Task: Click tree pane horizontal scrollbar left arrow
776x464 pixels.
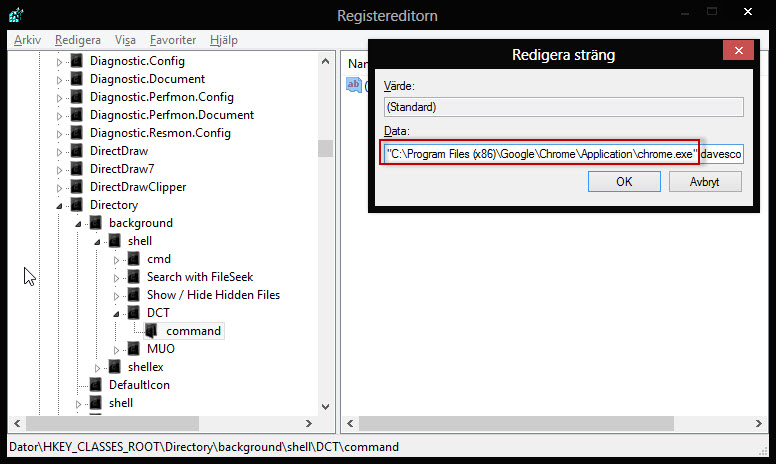Action: (17, 423)
